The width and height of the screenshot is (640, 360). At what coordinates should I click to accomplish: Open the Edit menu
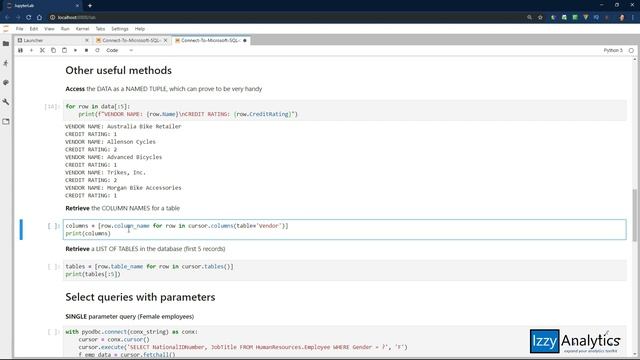coord(34,29)
